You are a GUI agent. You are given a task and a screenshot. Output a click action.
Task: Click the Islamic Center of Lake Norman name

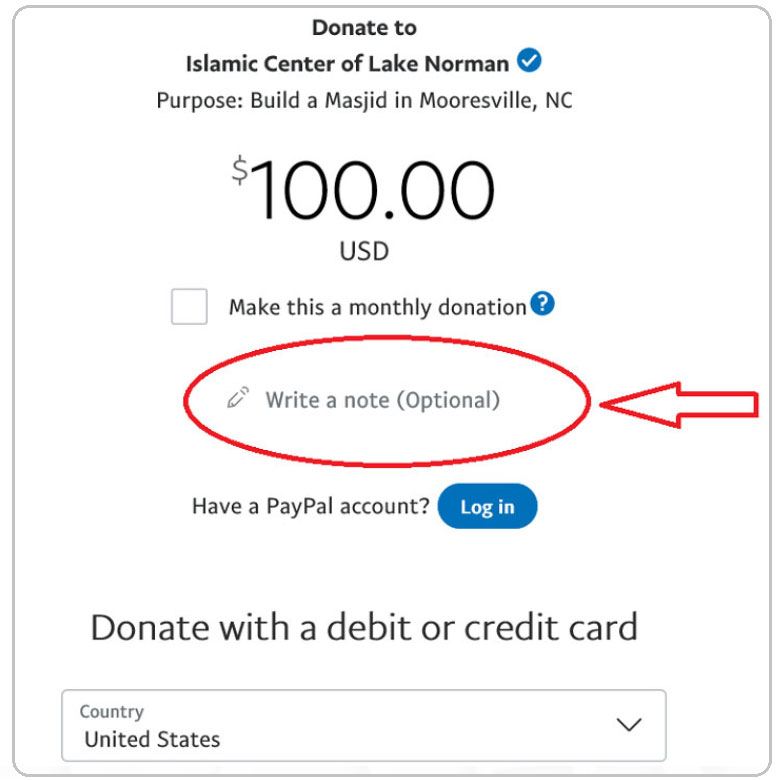(349, 64)
